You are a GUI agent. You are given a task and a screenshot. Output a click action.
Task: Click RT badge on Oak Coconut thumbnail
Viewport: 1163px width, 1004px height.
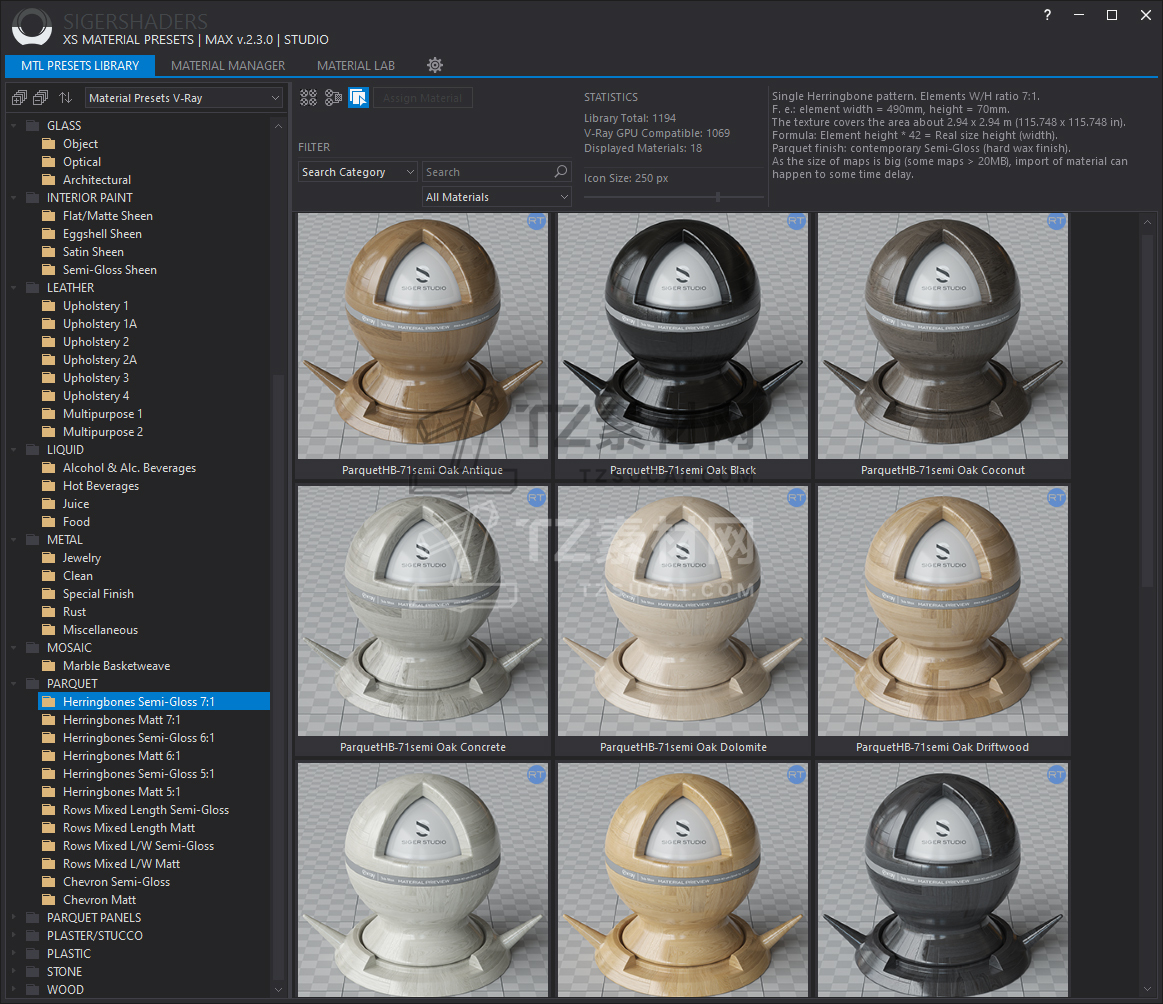(x=1056, y=221)
